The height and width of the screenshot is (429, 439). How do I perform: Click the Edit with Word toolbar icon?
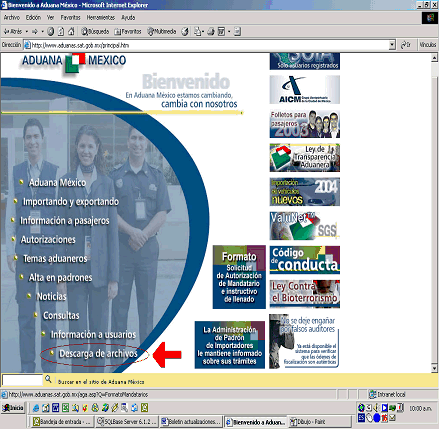[x=221, y=32]
